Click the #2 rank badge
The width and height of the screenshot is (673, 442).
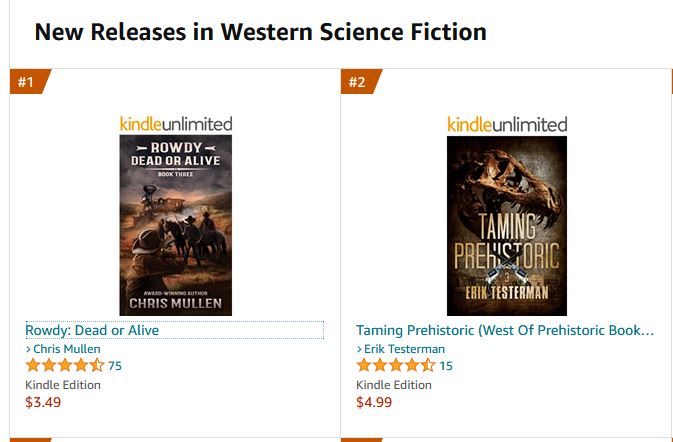click(357, 82)
